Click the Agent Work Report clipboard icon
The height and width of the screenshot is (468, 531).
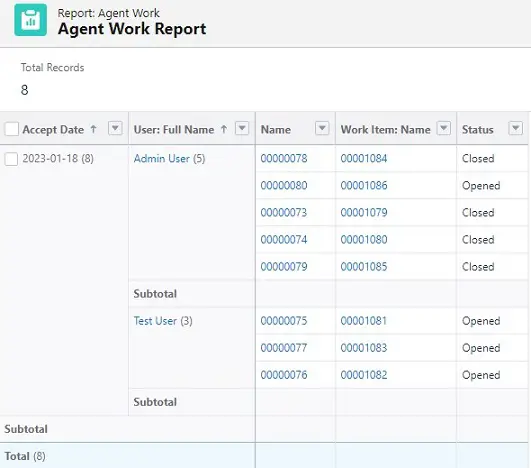(x=30, y=20)
